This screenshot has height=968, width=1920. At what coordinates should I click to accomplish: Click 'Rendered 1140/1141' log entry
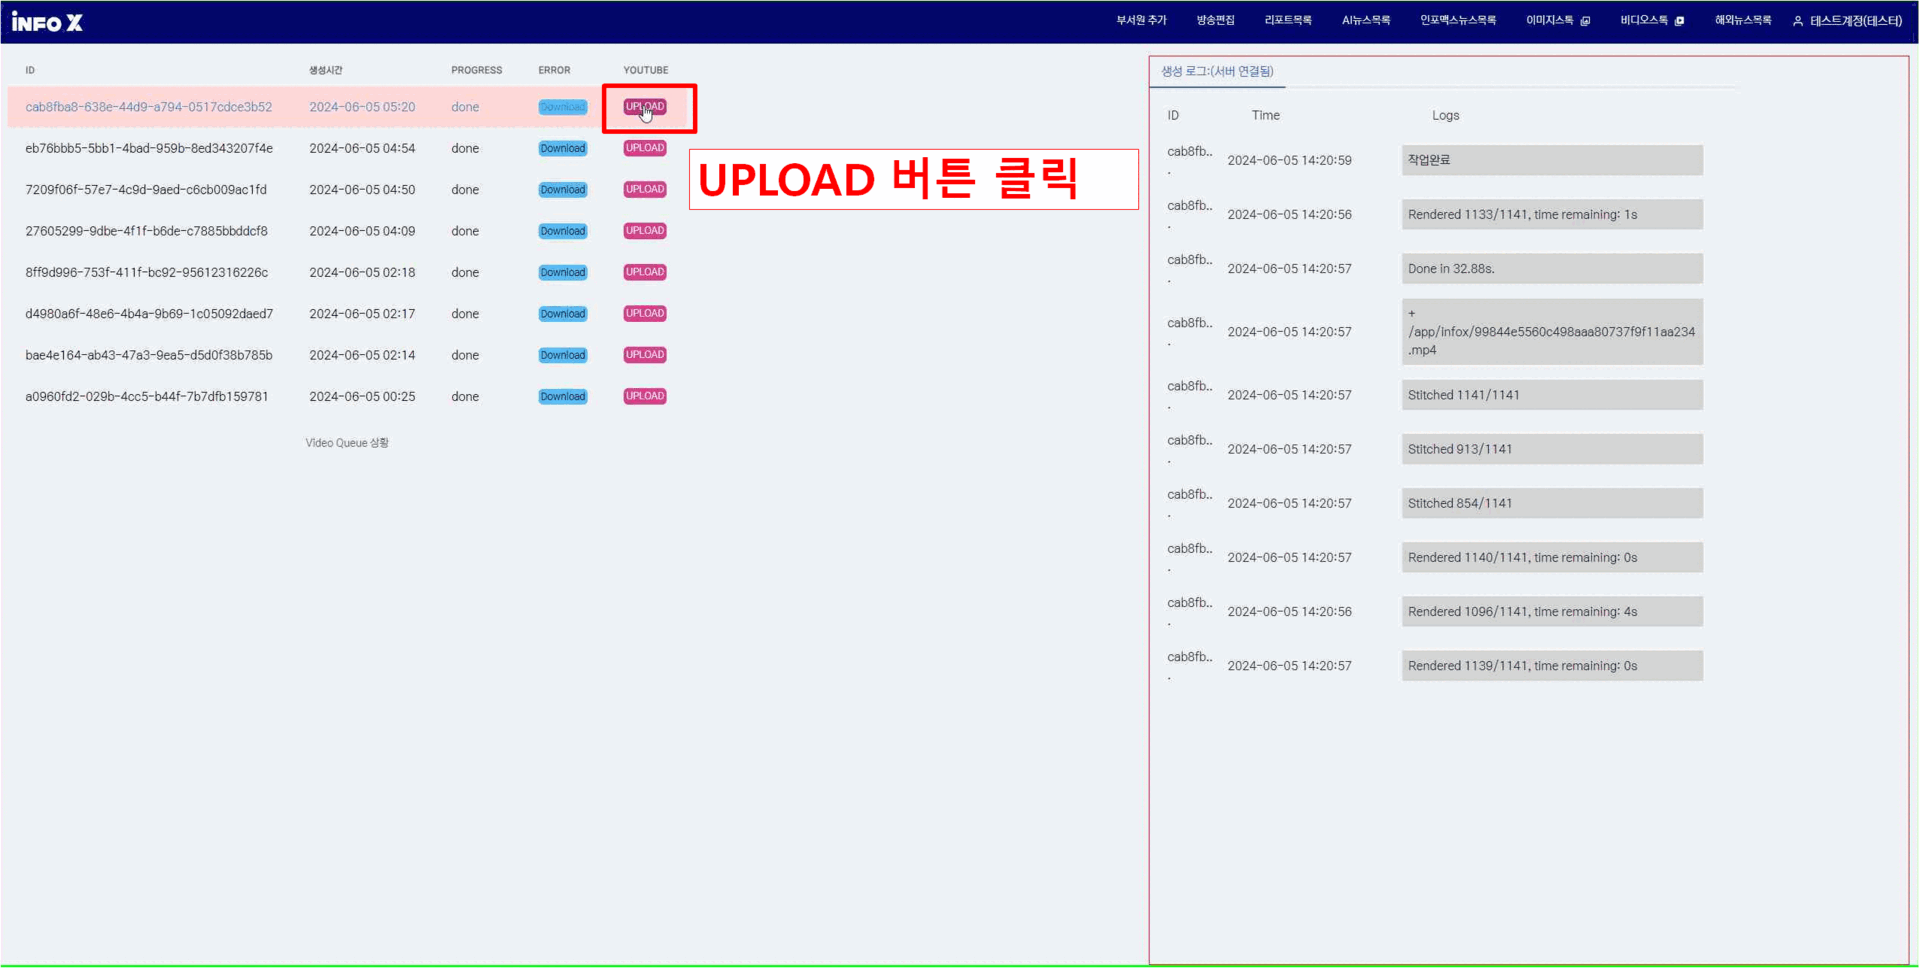point(1552,557)
